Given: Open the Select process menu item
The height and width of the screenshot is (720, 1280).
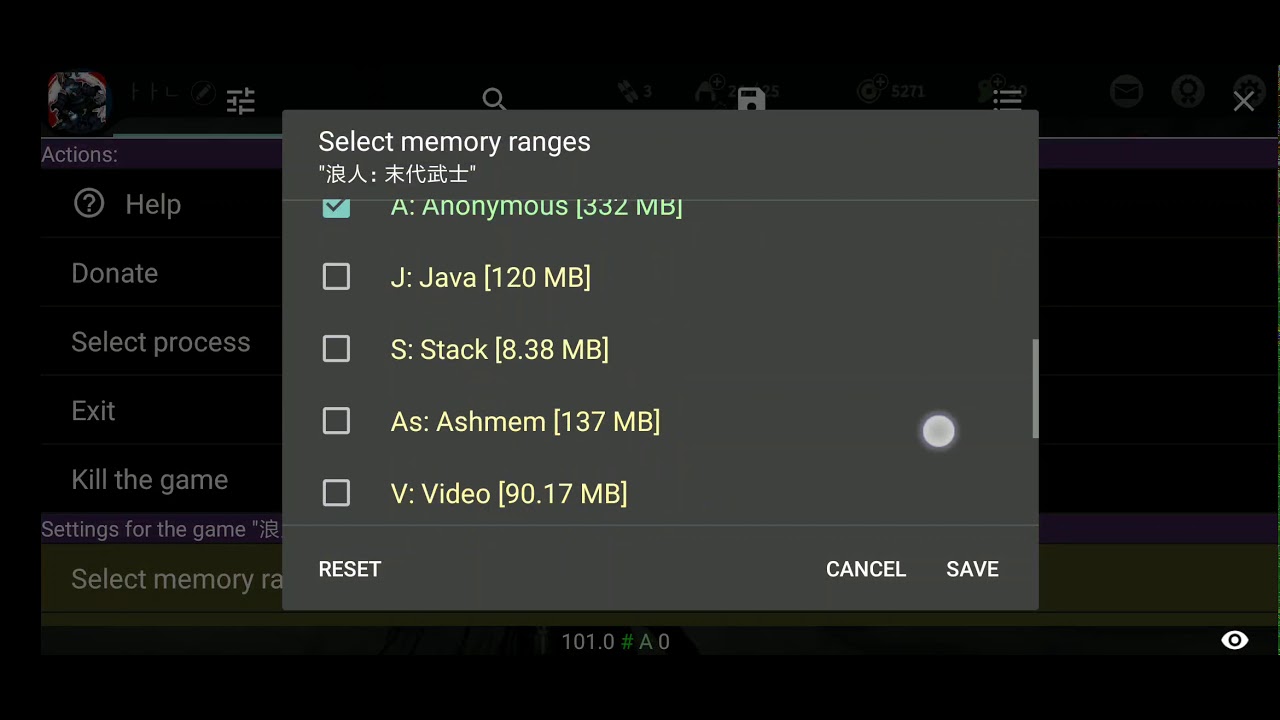Looking at the screenshot, I should [161, 342].
